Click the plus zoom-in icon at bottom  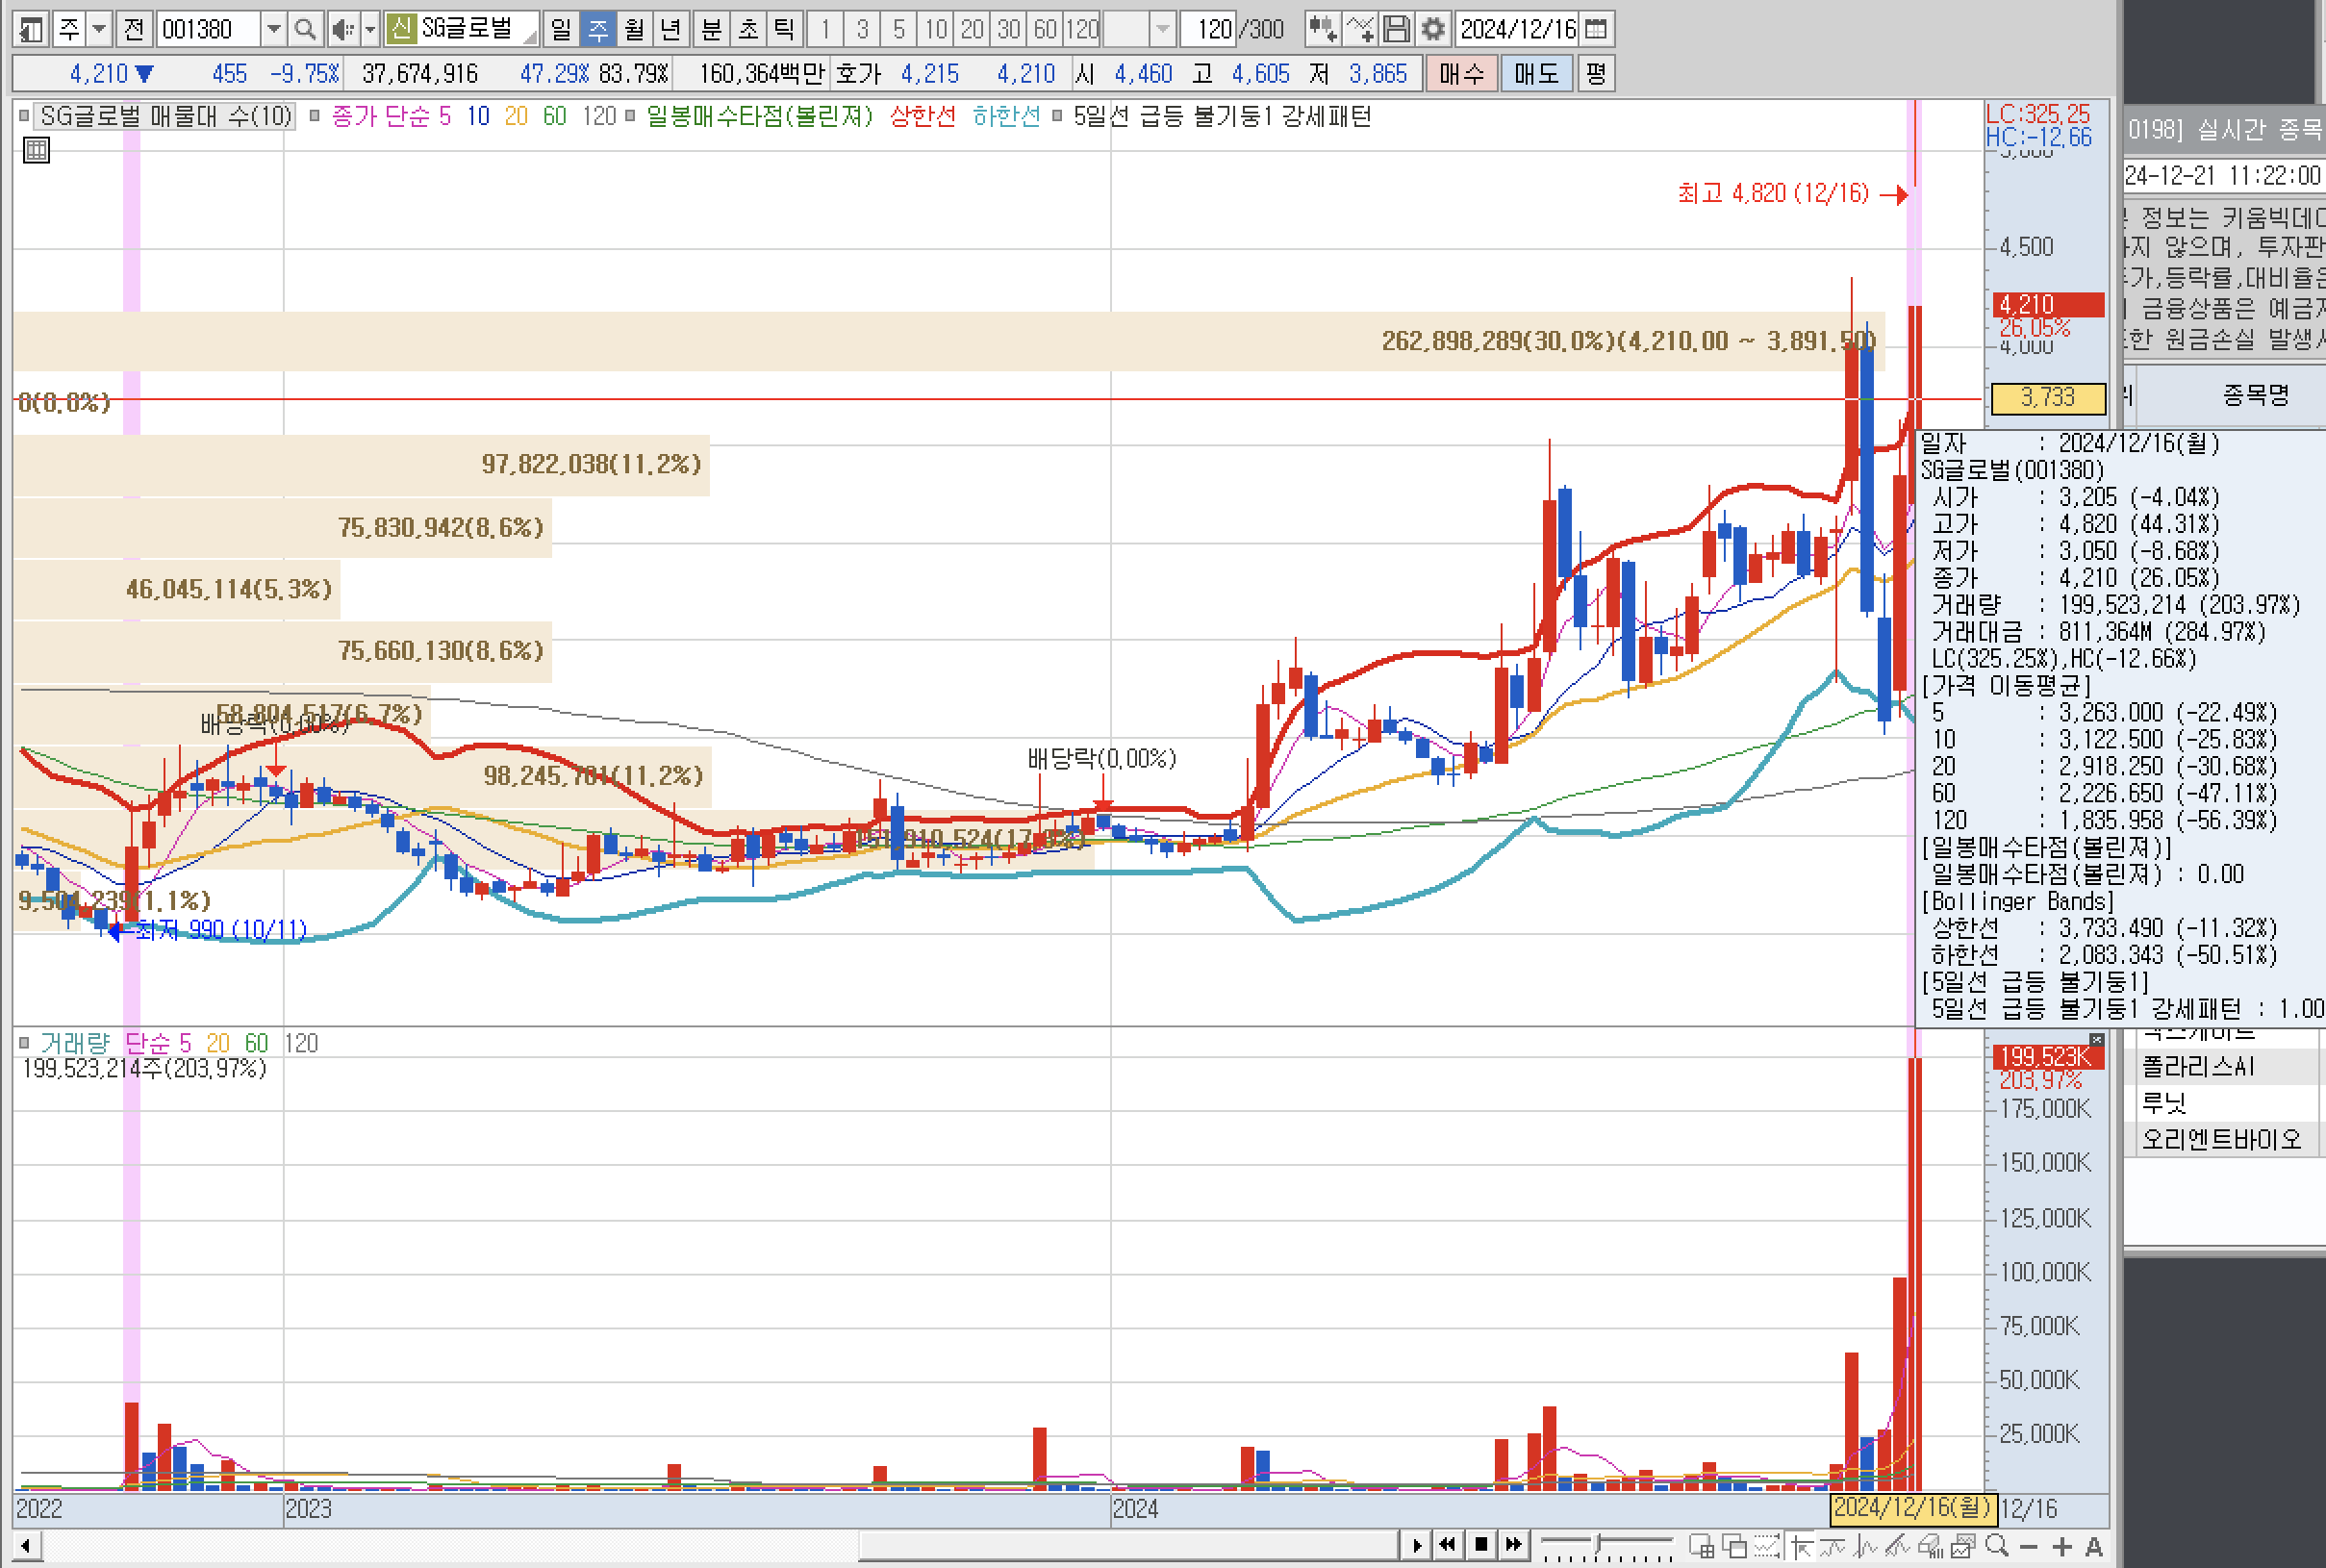coord(2063,1547)
